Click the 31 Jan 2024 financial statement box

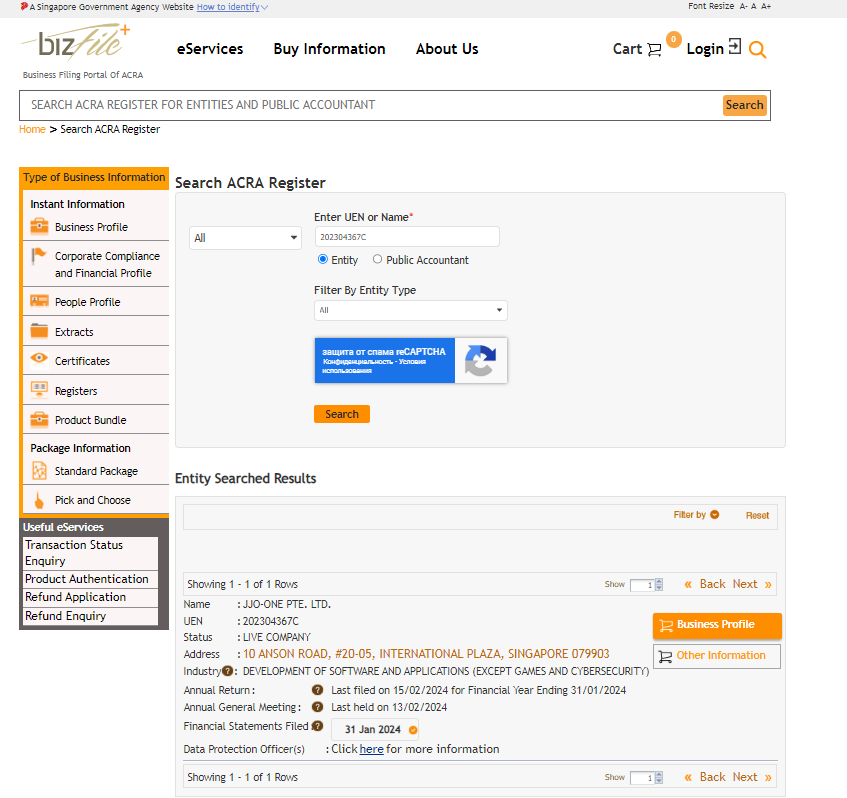pos(374,729)
